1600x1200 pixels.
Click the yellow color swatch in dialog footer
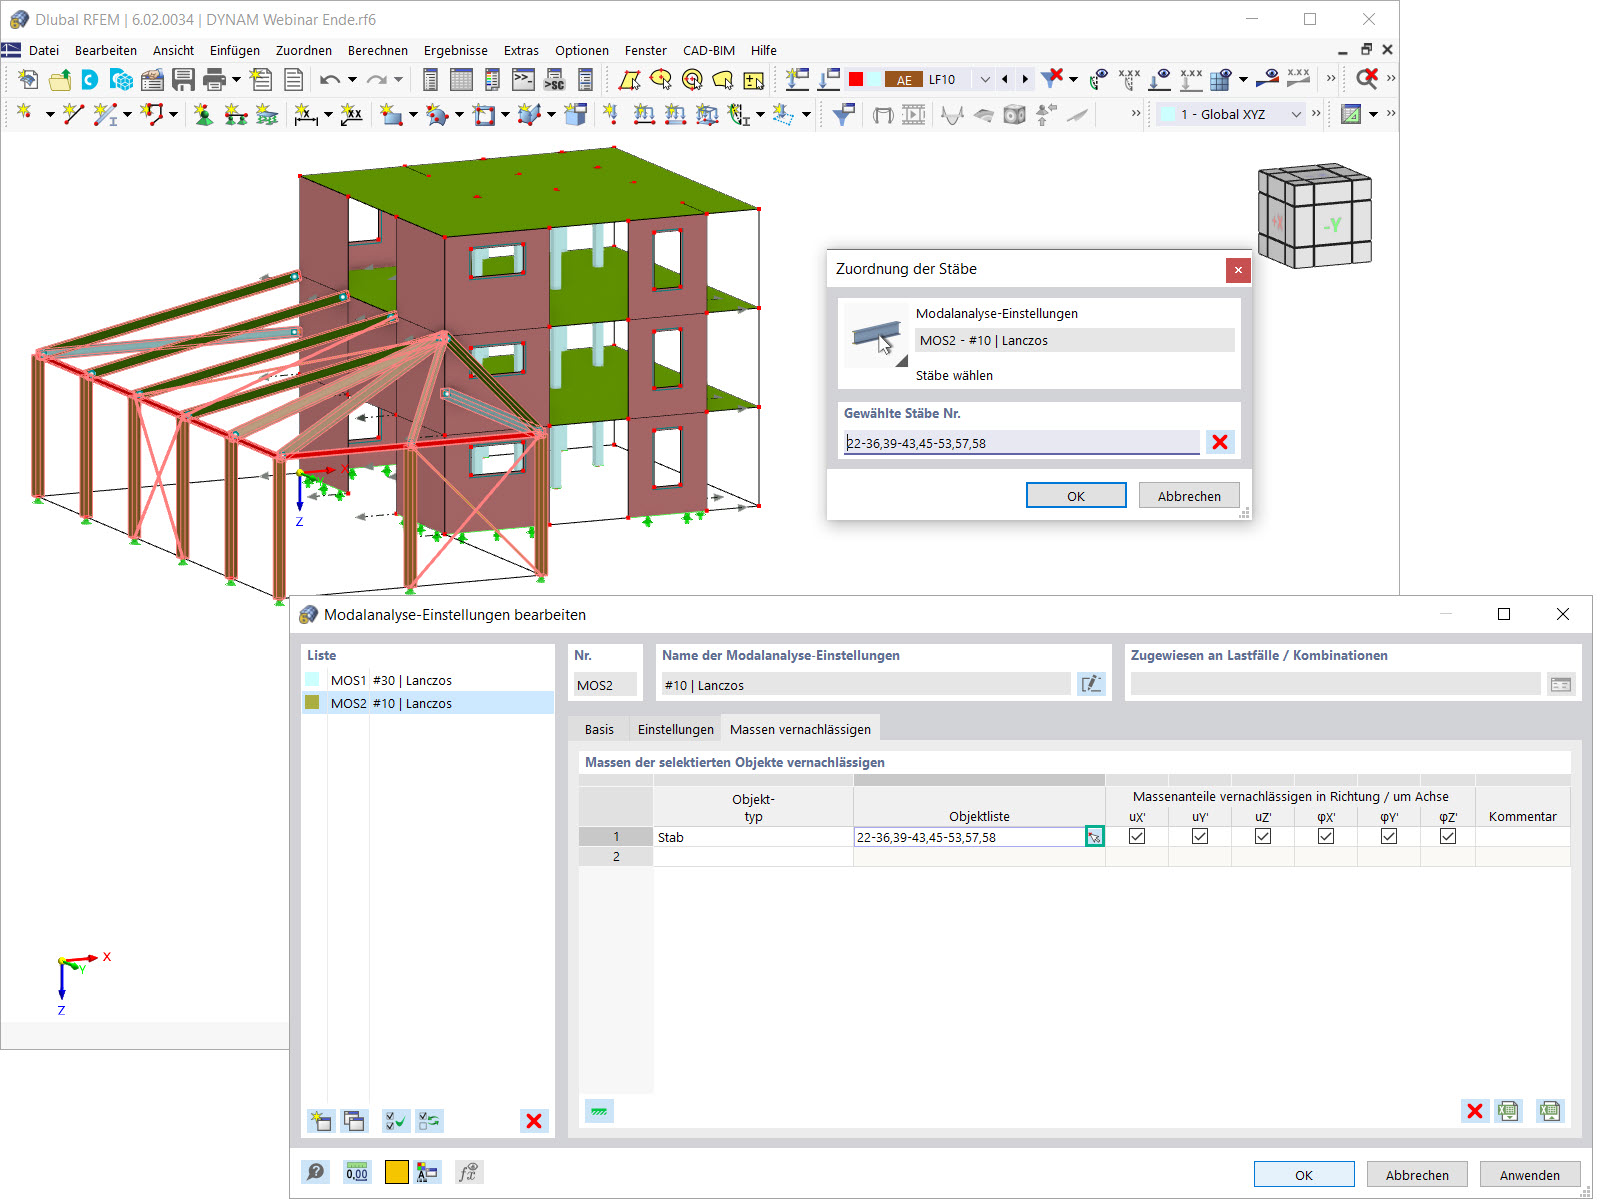(x=396, y=1172)
